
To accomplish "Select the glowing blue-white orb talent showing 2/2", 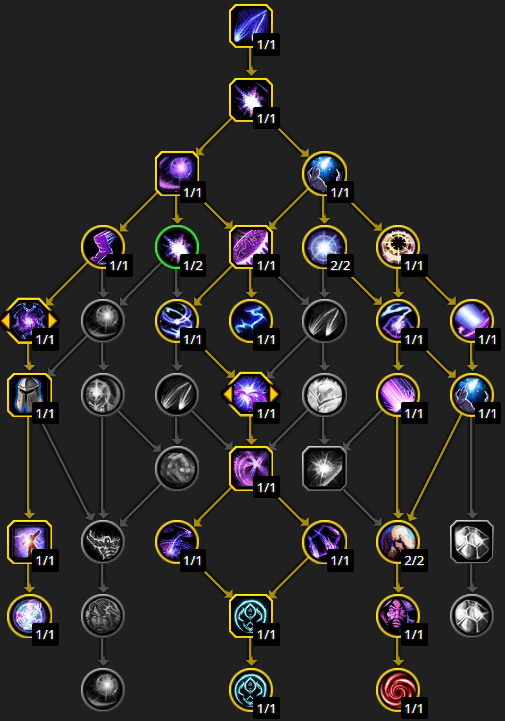I will coord(324,247).
